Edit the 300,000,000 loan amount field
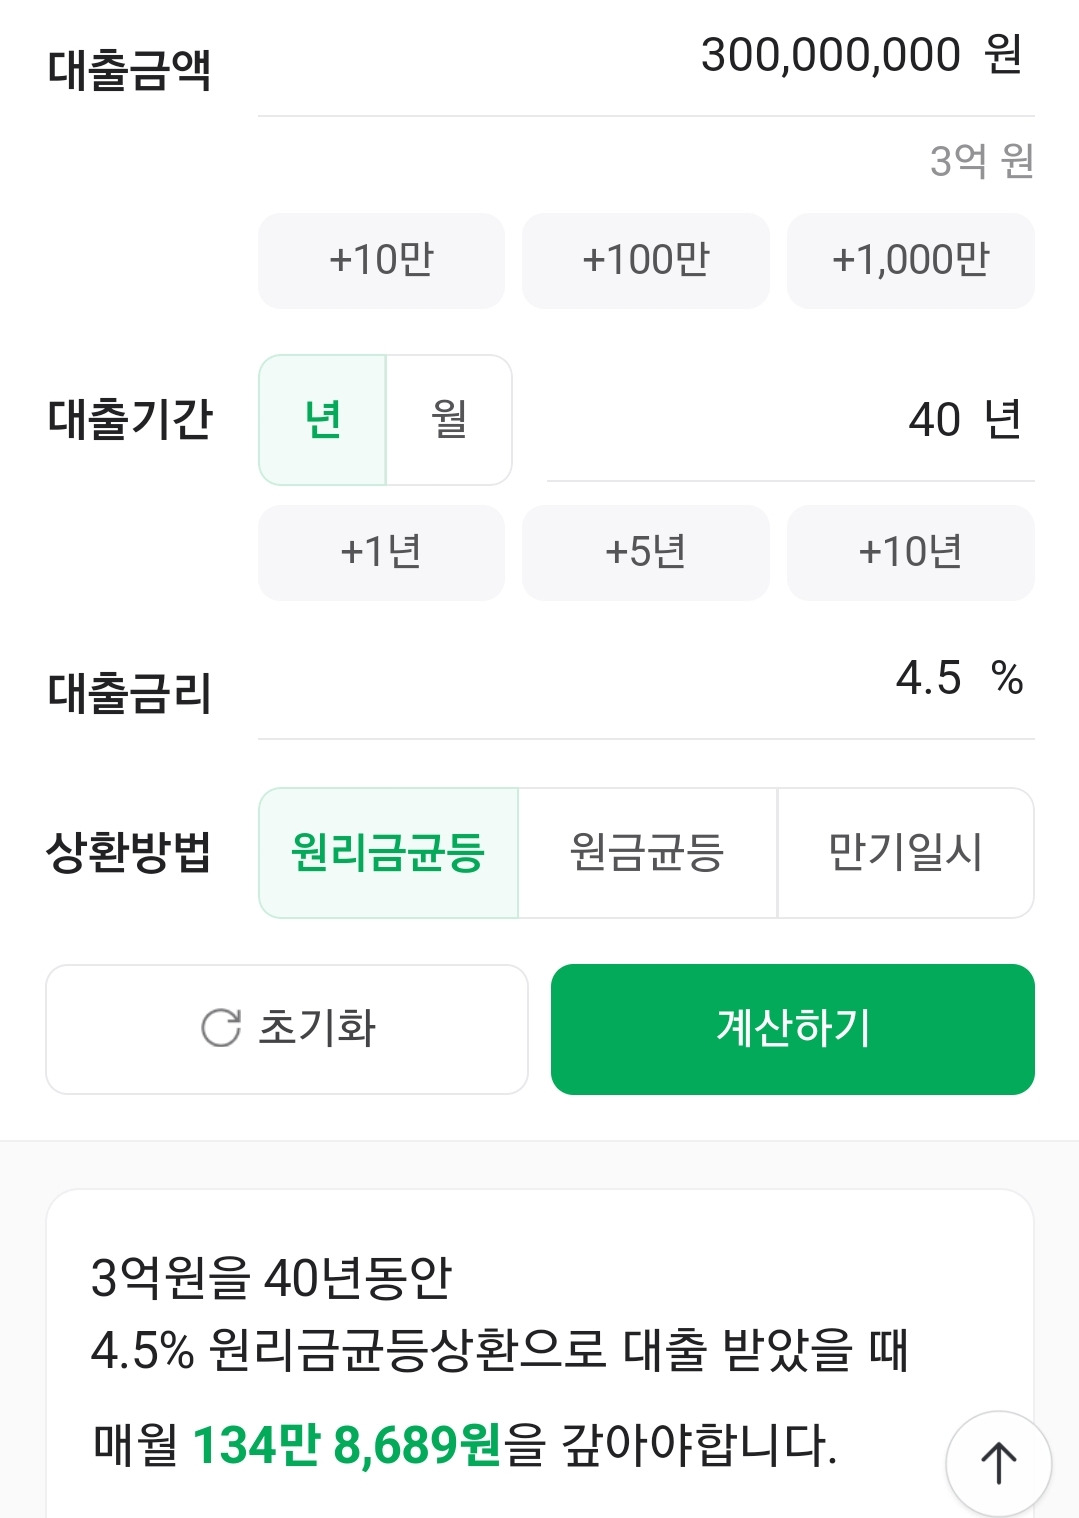 830,56
